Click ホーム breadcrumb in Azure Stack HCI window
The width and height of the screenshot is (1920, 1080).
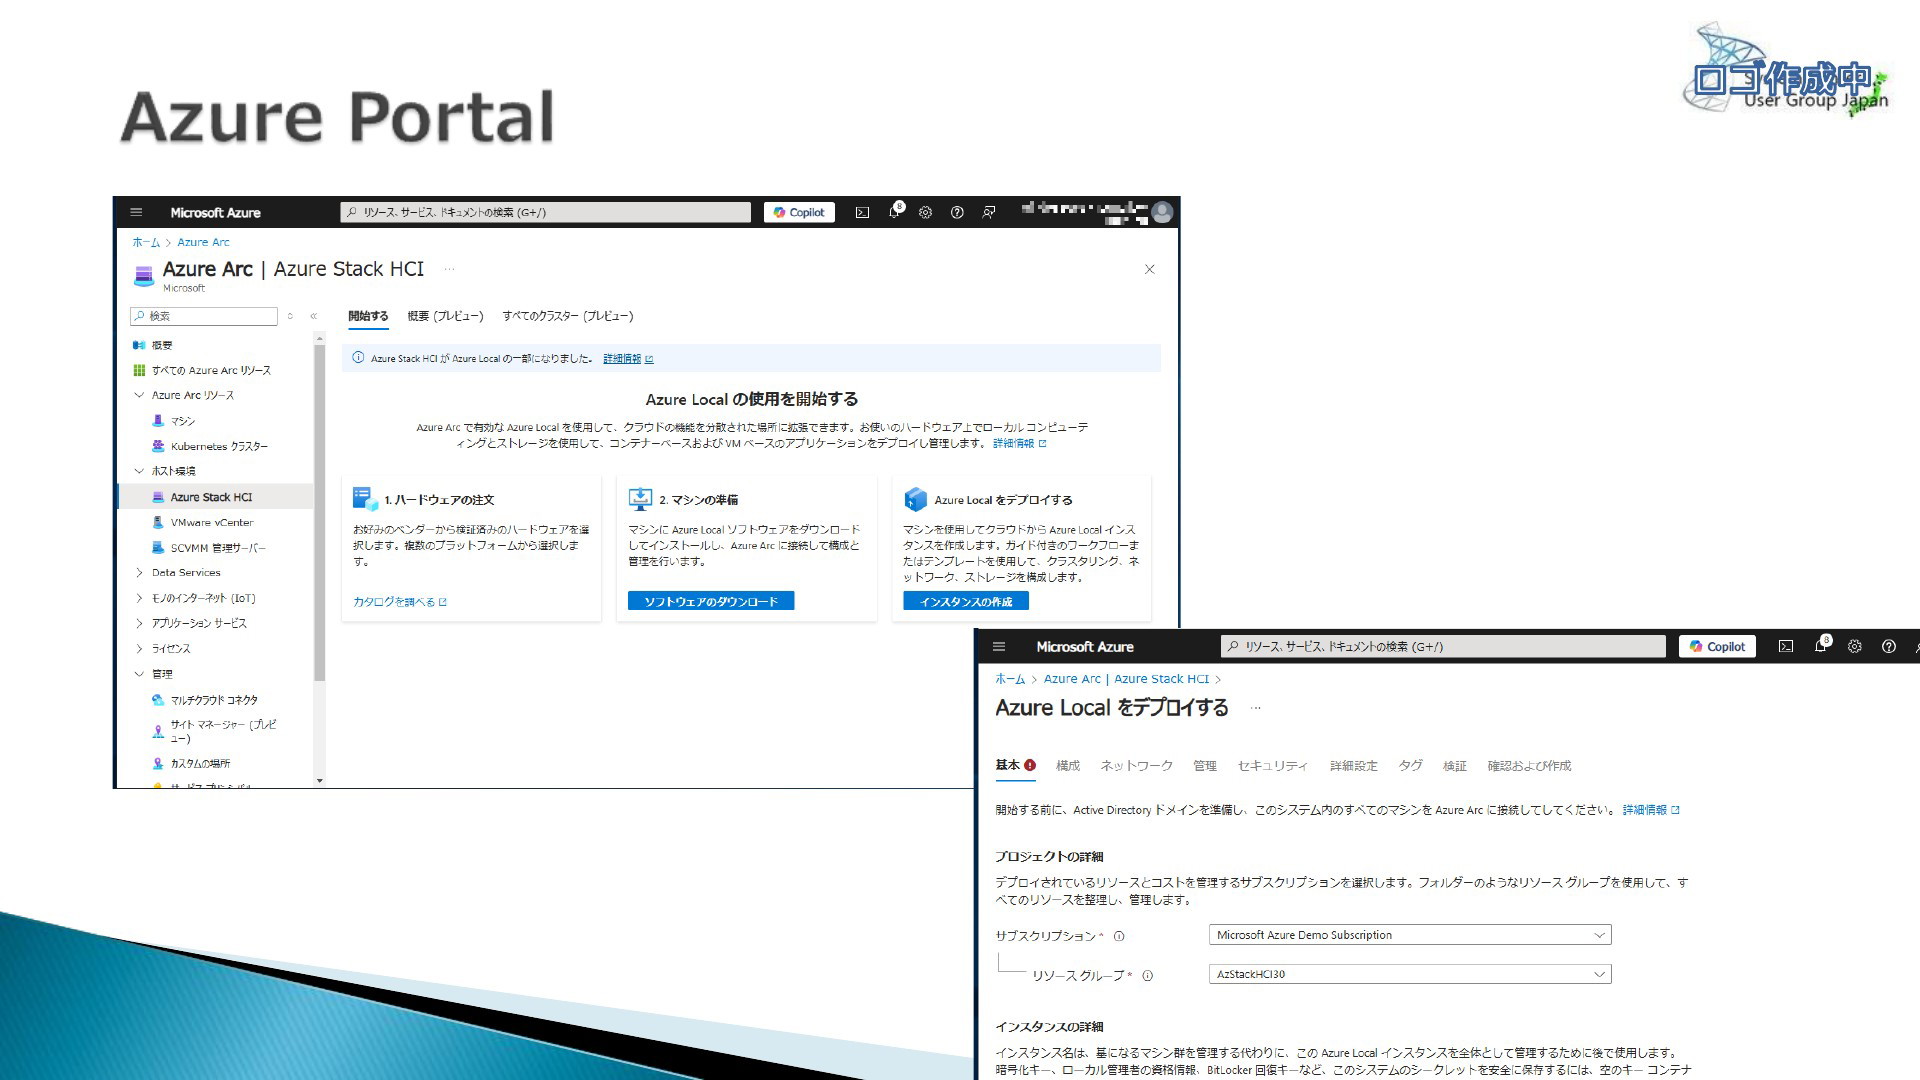point(146,242)
